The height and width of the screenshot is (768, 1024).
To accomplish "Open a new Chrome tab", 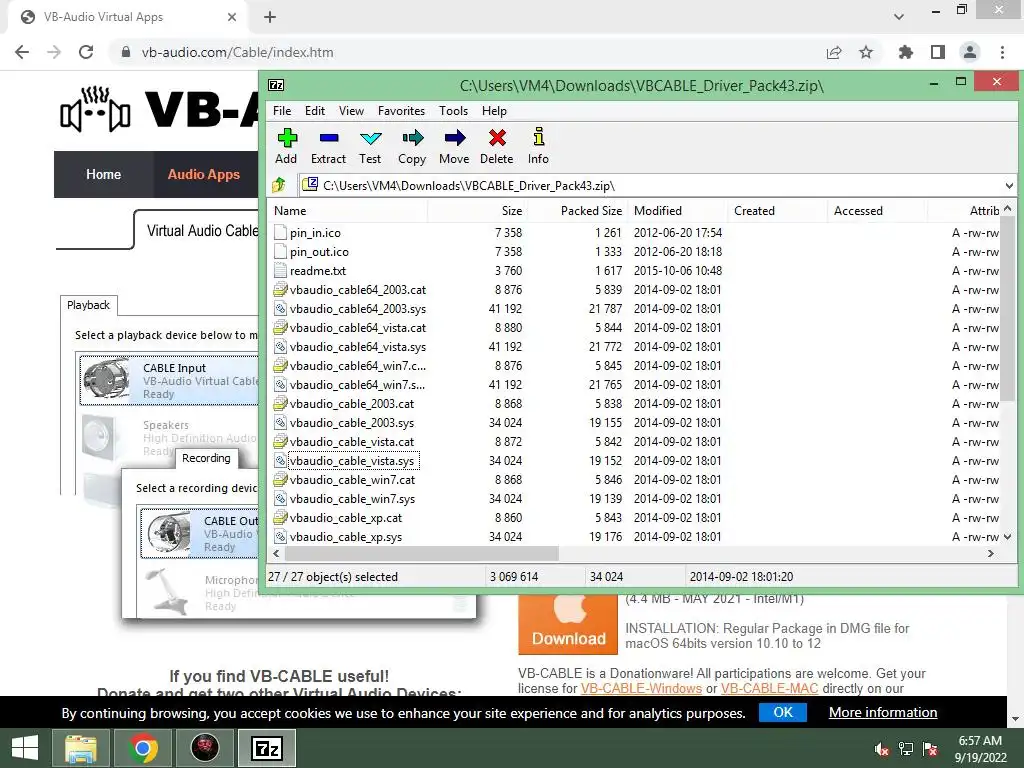I will click(270, 17).
